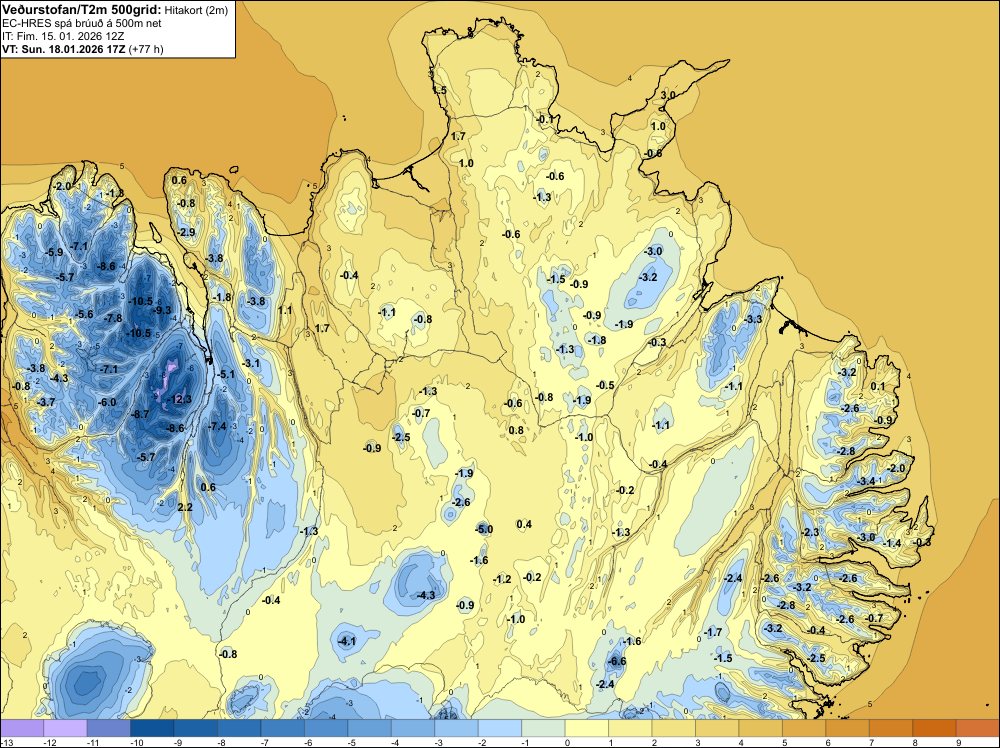
Task: Select the legend swatch between -1 and 0
Action: point(543,728)
